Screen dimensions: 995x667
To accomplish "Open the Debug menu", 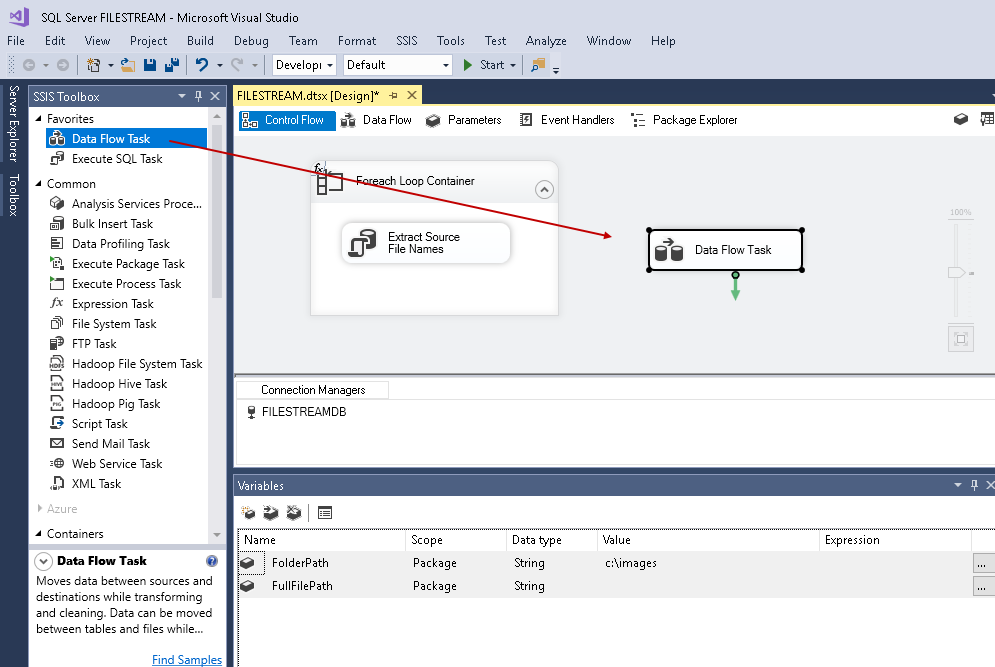I will (x=251, y=41).
